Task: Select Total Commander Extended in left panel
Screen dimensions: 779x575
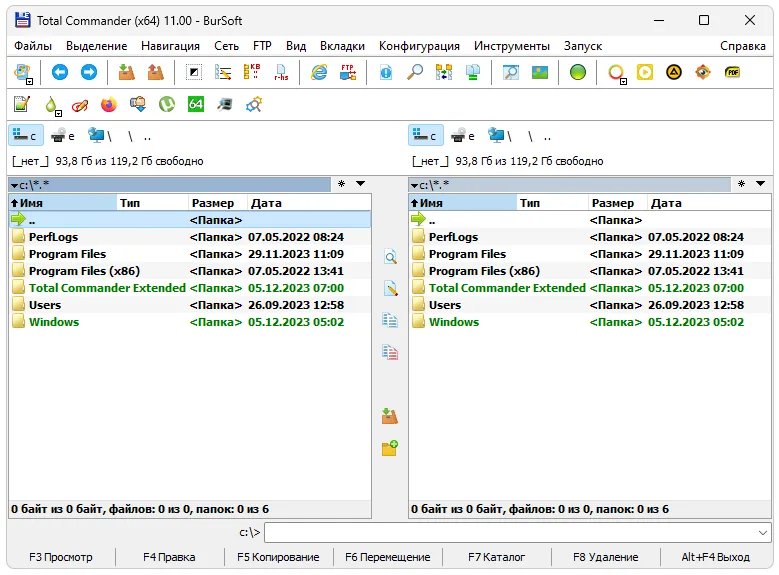Action: click(x=190, y=288)
